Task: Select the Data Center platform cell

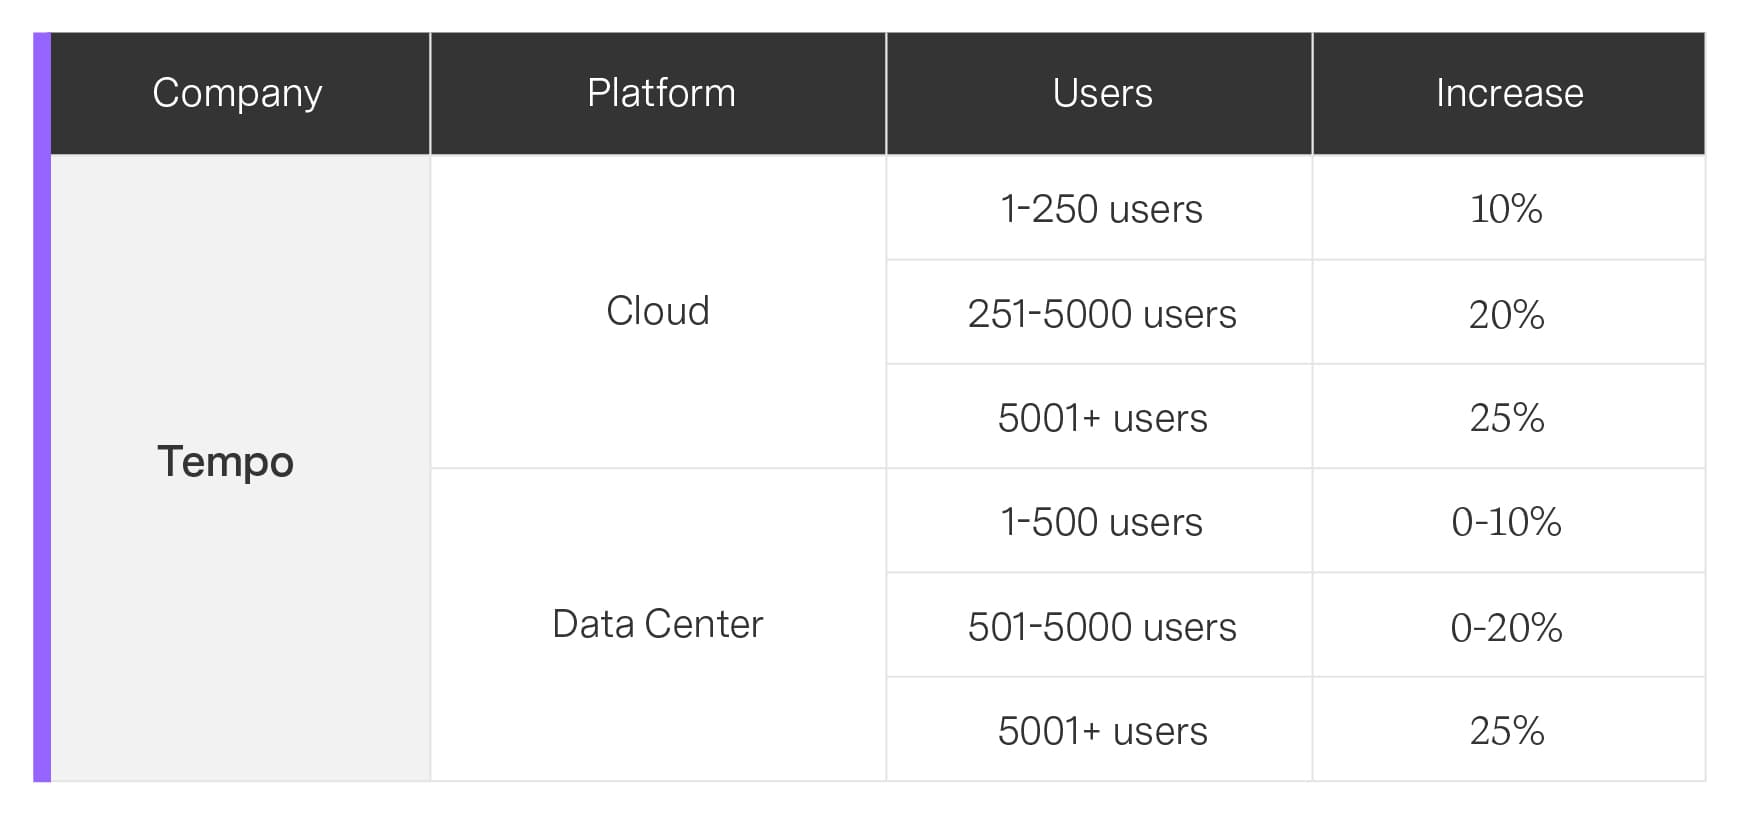Action: (x=658, y=624)
